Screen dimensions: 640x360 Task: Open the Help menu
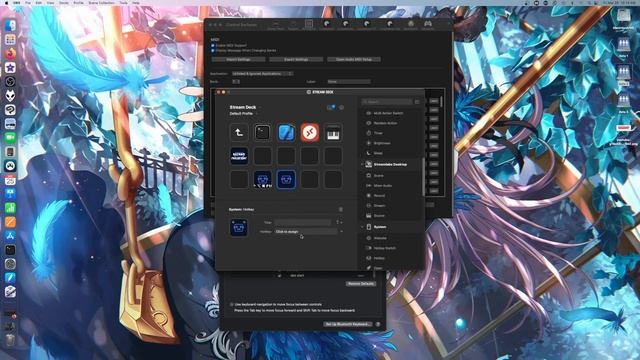[136, 2]
